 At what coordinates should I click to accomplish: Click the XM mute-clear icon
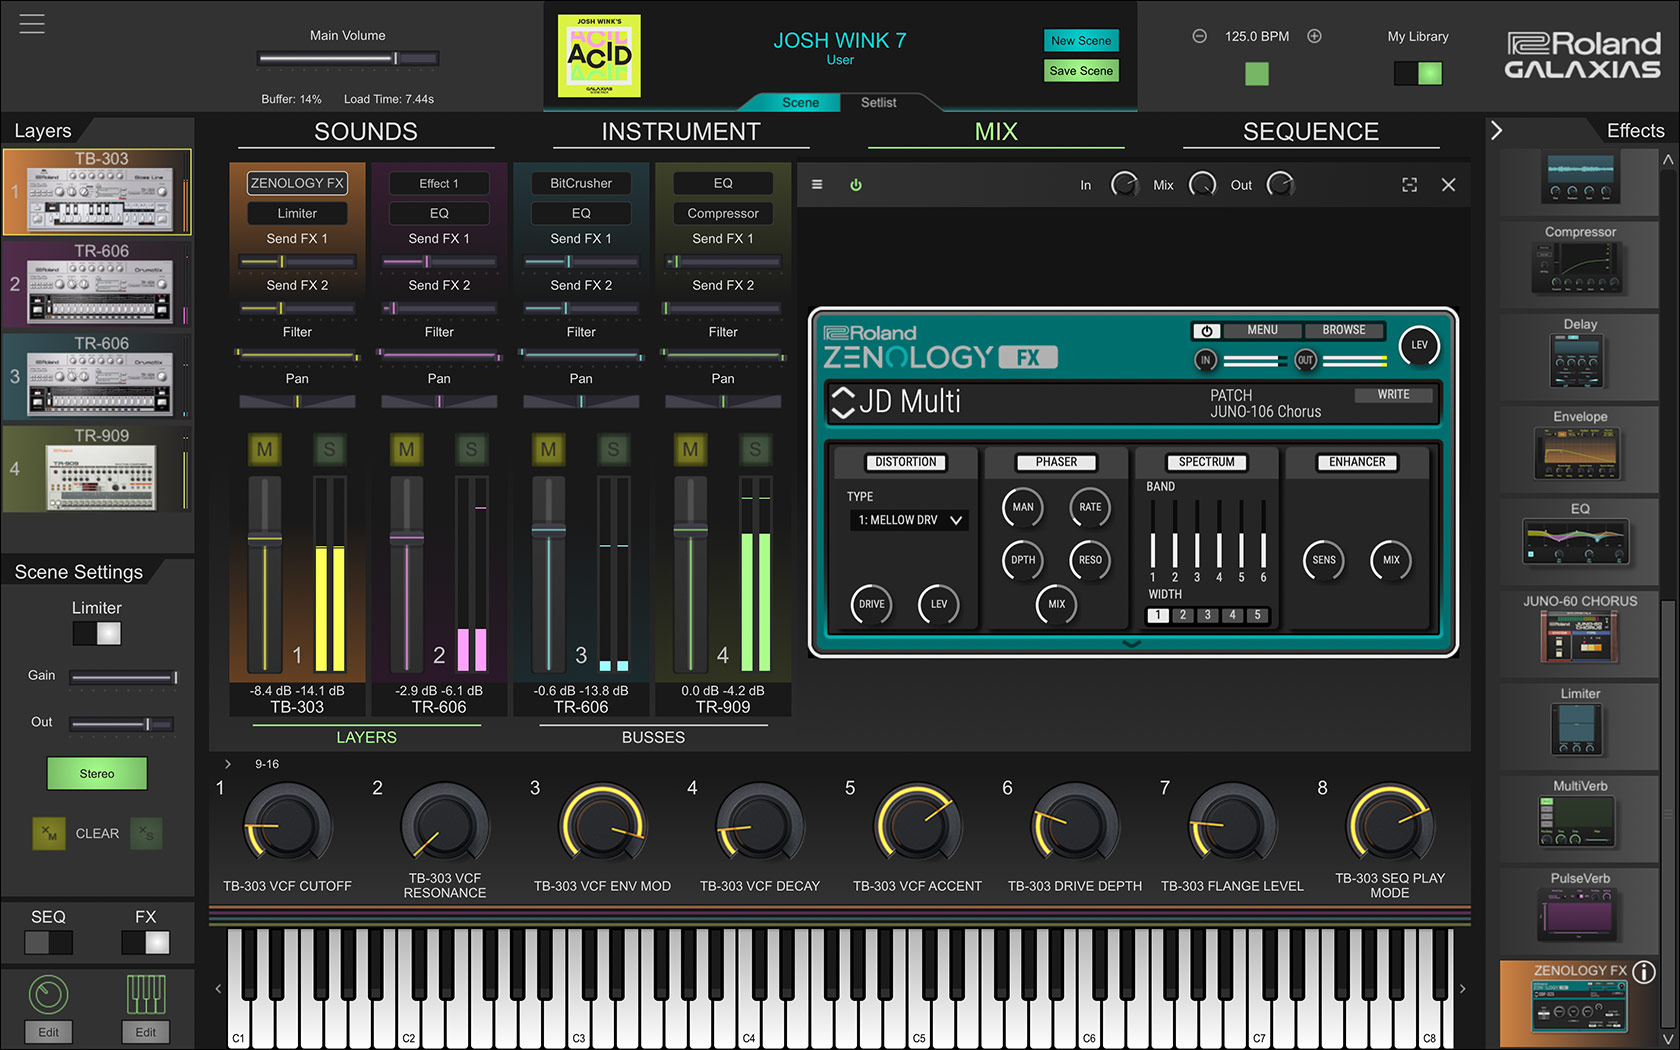[x=48, y=833]
